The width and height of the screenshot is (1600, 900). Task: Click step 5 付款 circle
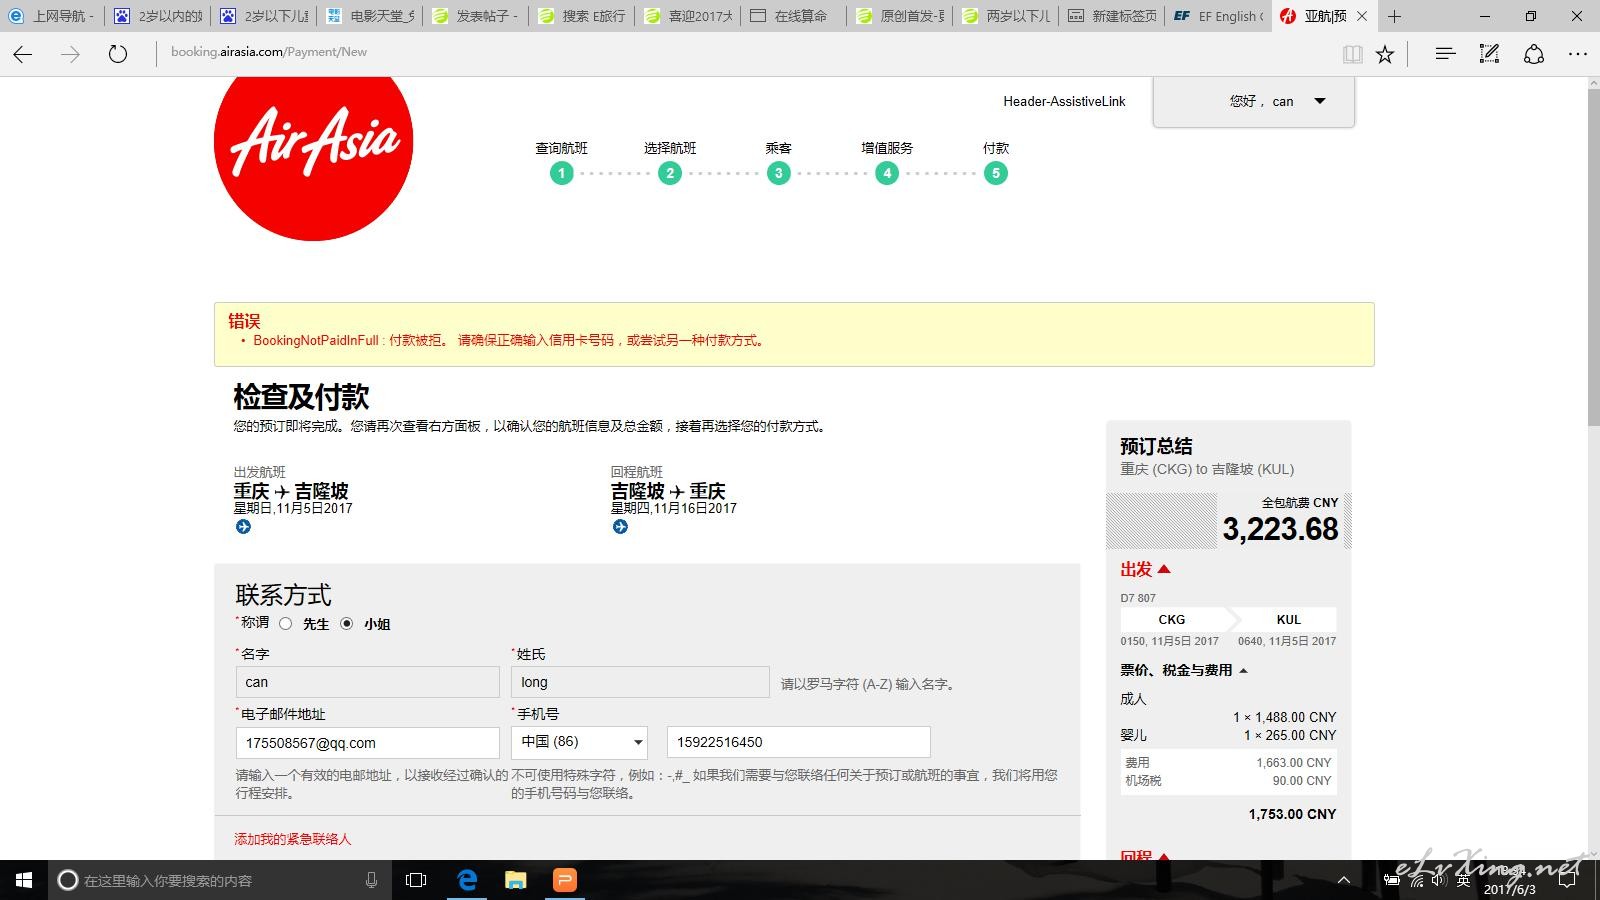click(x=995, y=173)
